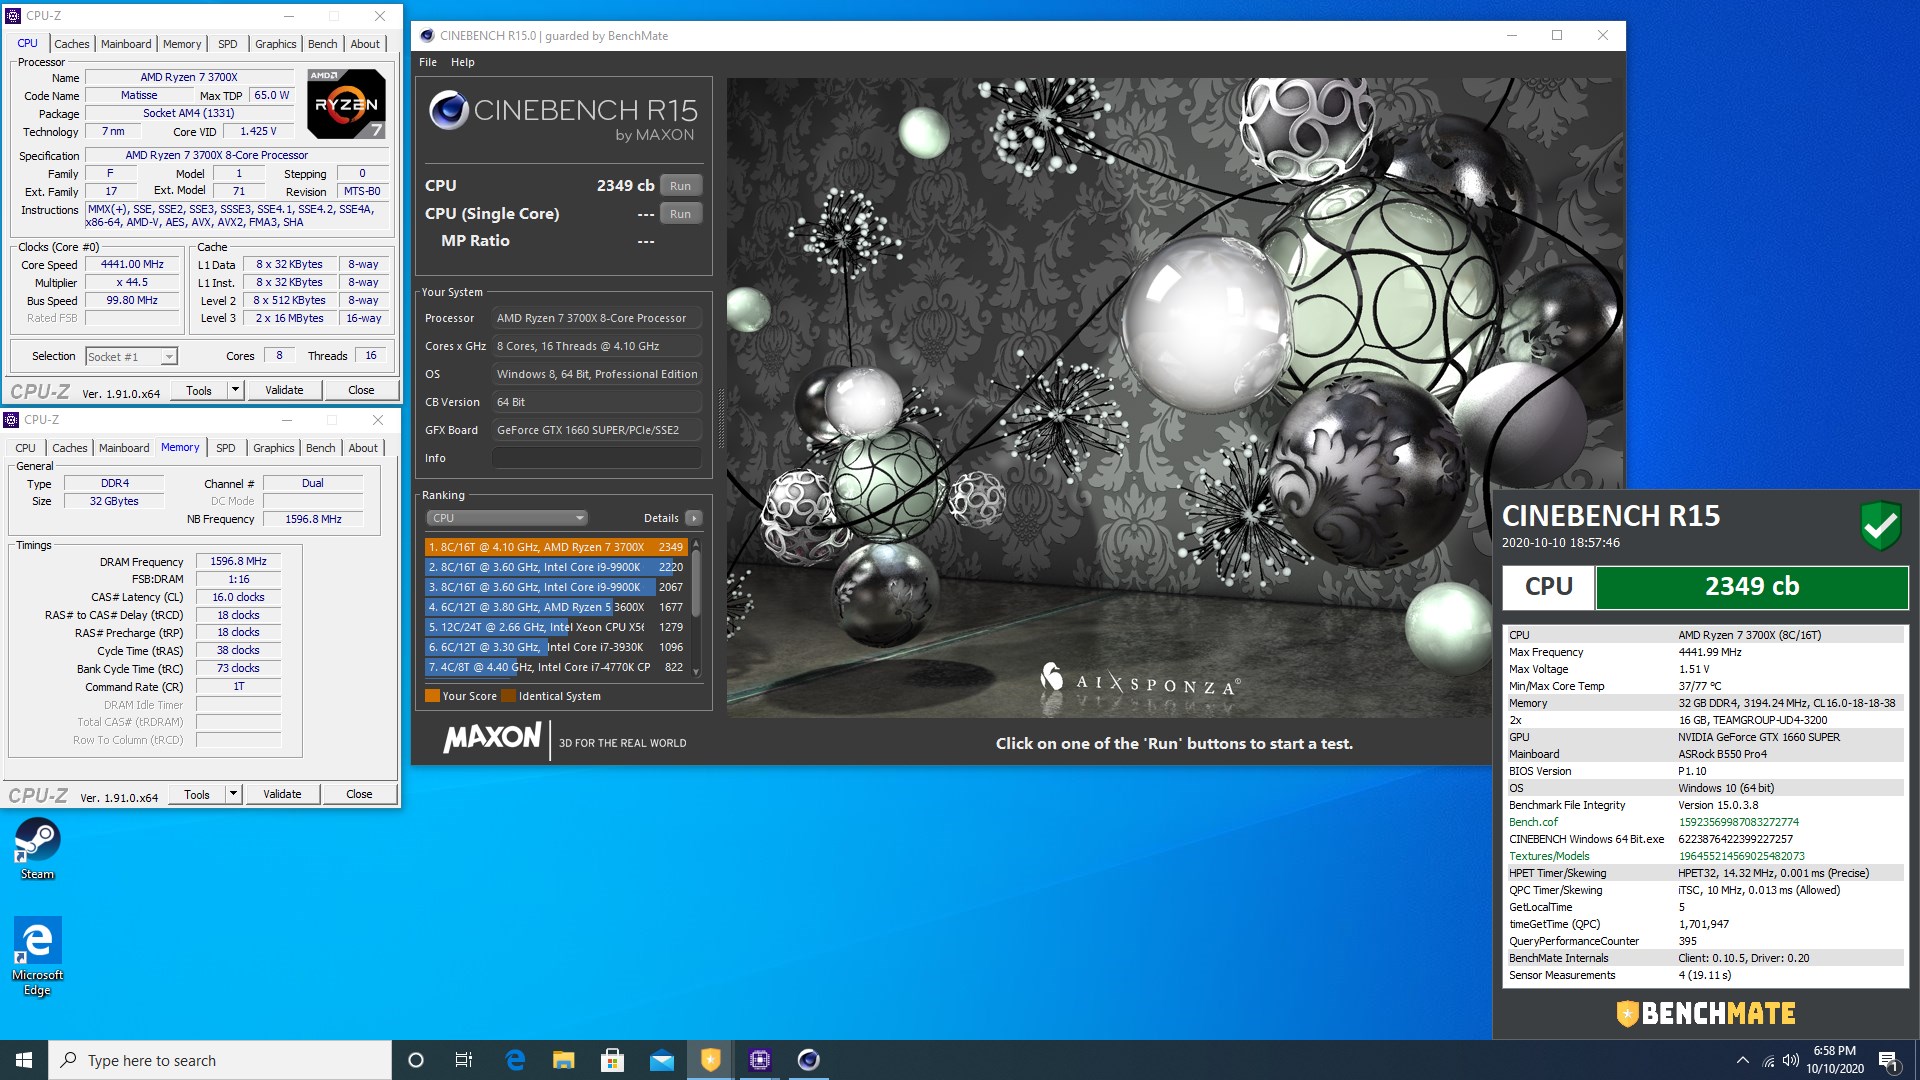Select ranking row 7 Intel Core i7-4770K
The image size is (1920, 1080).
pyautogui.click(x=555, y=667)
